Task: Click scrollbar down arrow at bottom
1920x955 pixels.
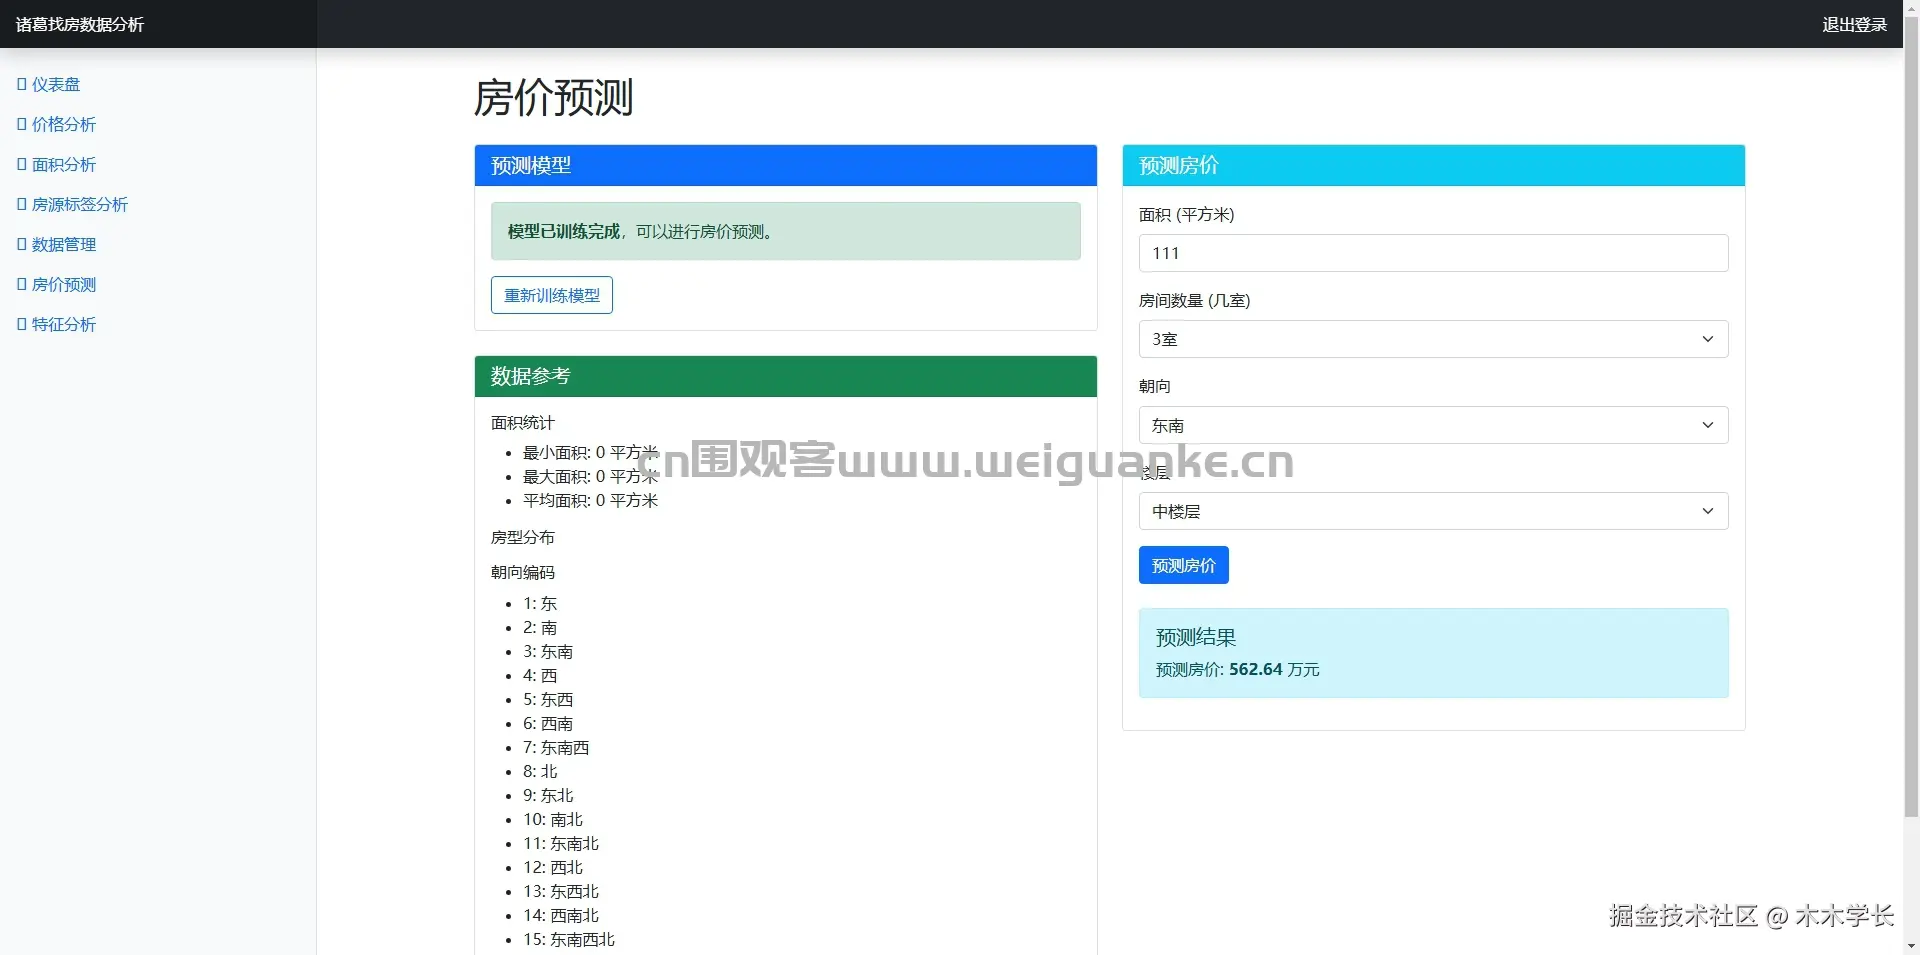Action: point(1911,946)
